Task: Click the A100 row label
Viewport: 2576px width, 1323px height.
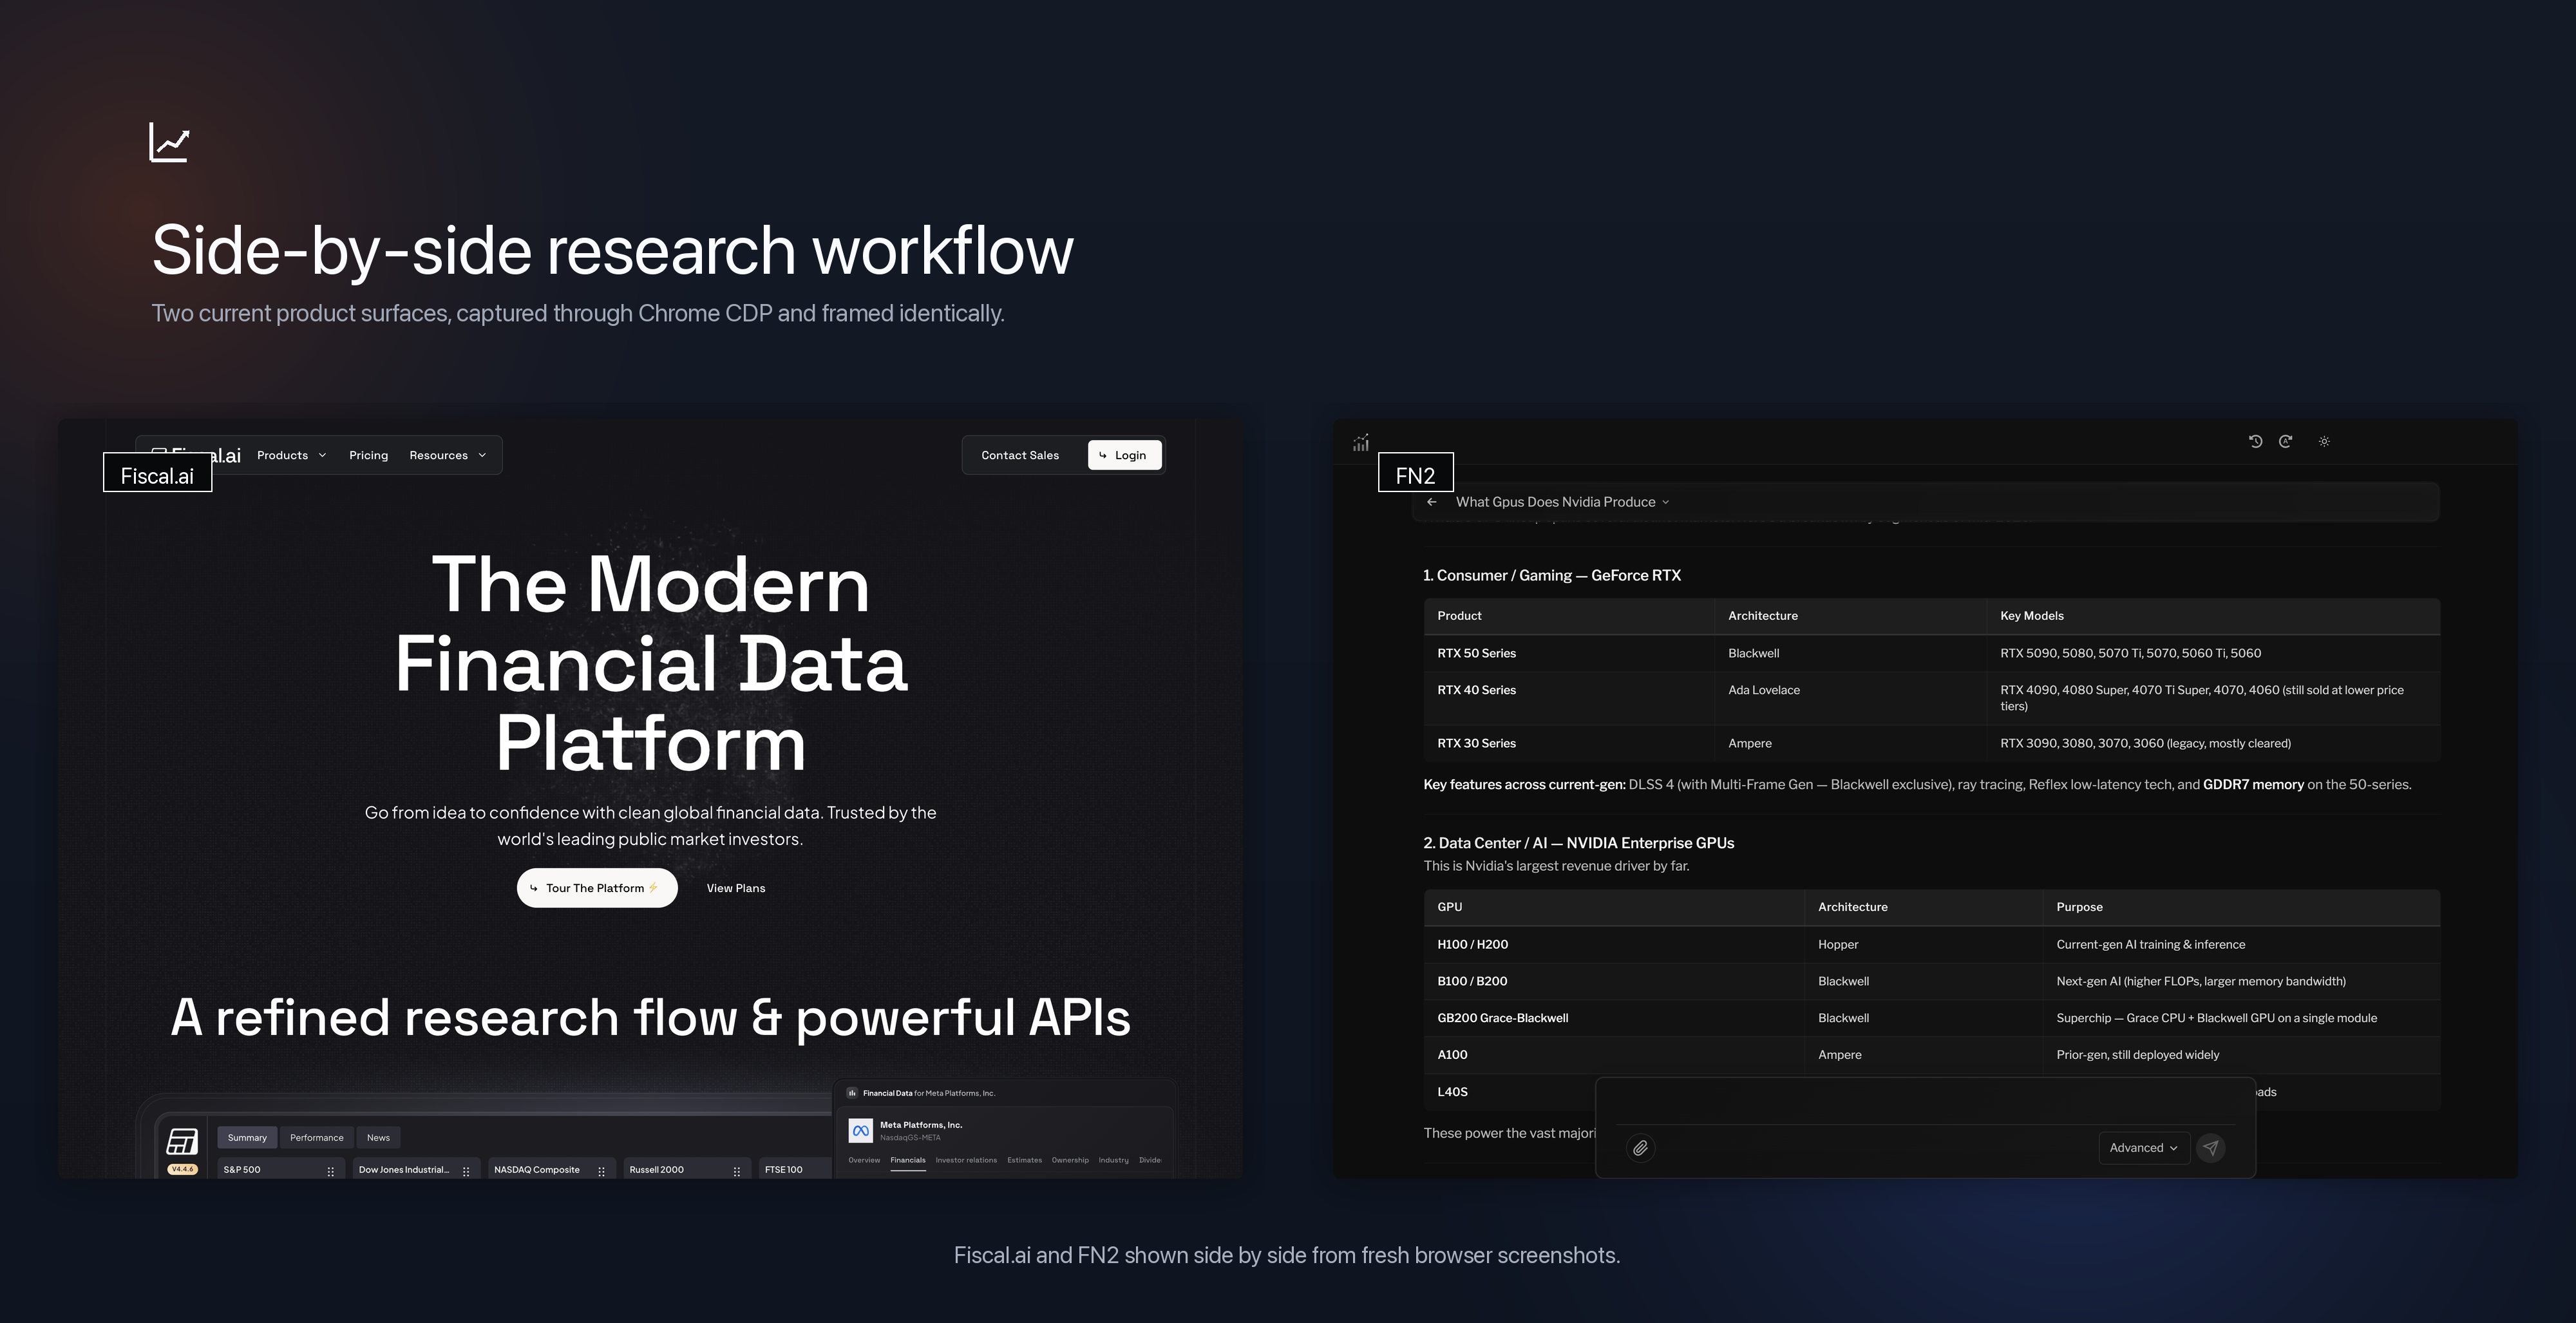Action: click(1452, 1055)
